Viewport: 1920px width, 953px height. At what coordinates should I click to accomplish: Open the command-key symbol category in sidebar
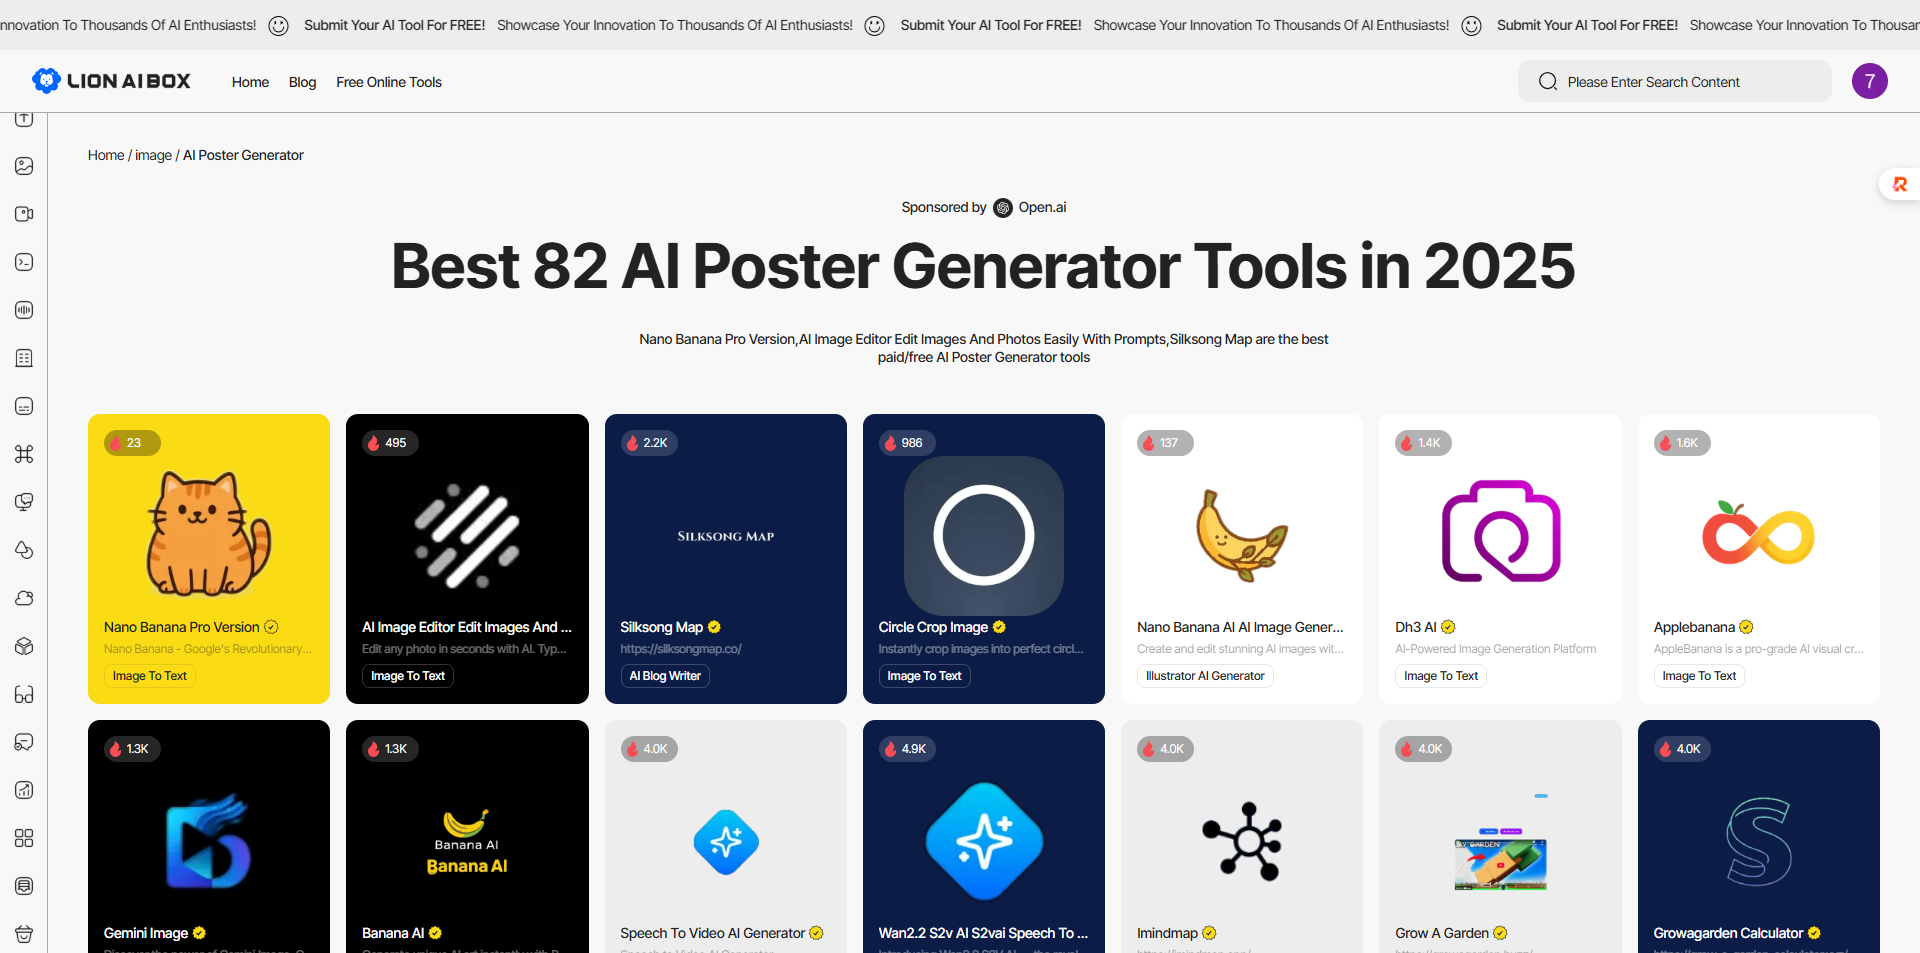[24, 454]
